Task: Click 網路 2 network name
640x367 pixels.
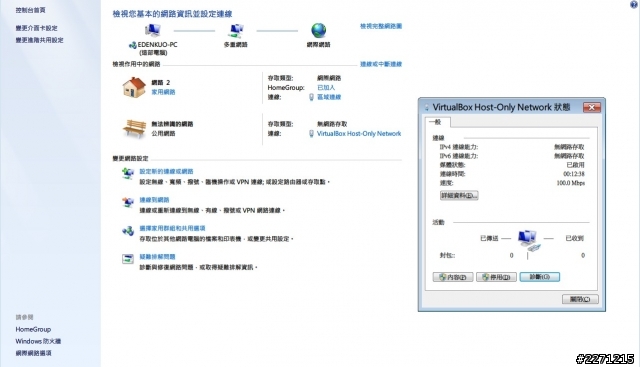Action: coord(160,82)
